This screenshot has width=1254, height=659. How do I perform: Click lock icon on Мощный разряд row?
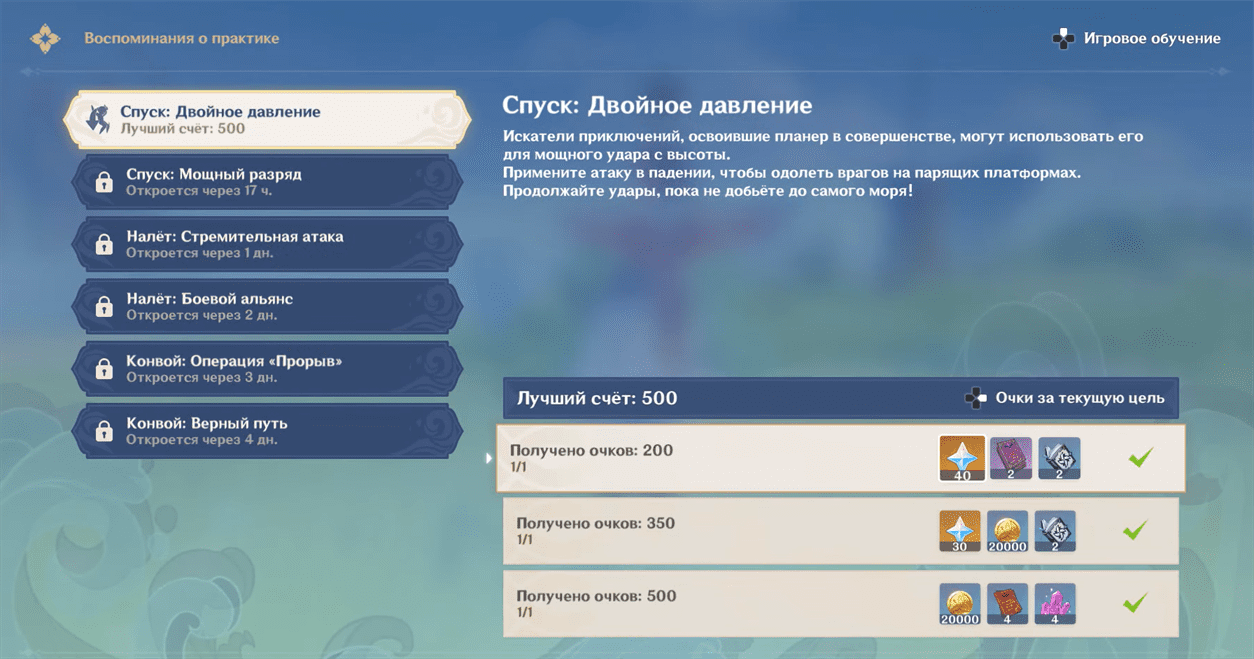click(x=104, y=182)
